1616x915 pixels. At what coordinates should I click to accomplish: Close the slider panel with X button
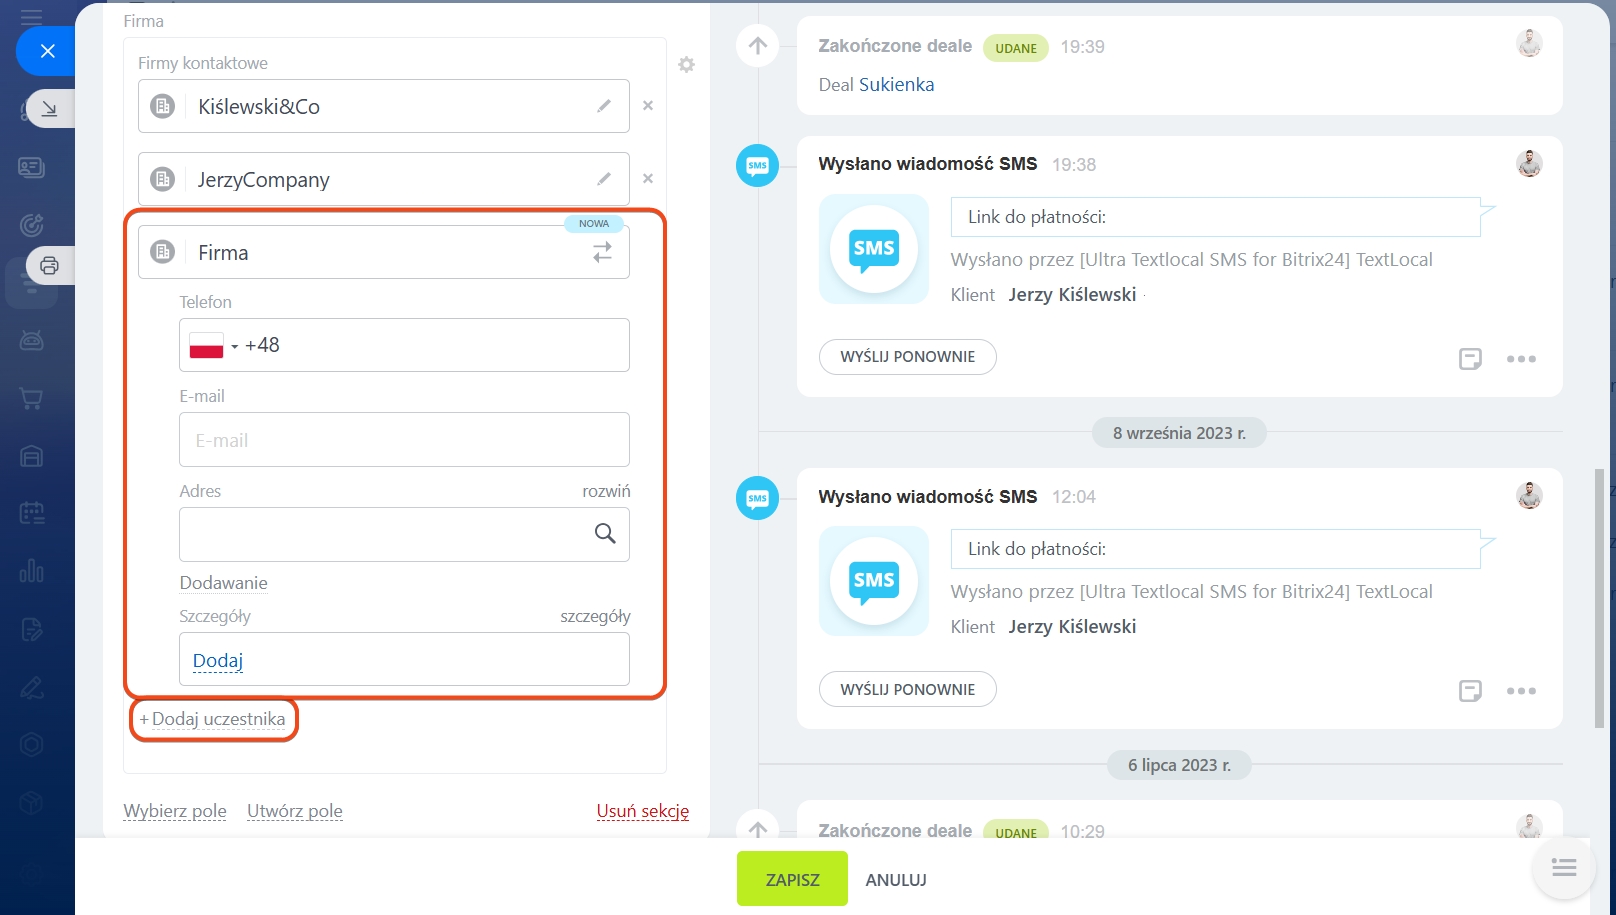pyautogui.click(x=47, y=51)
